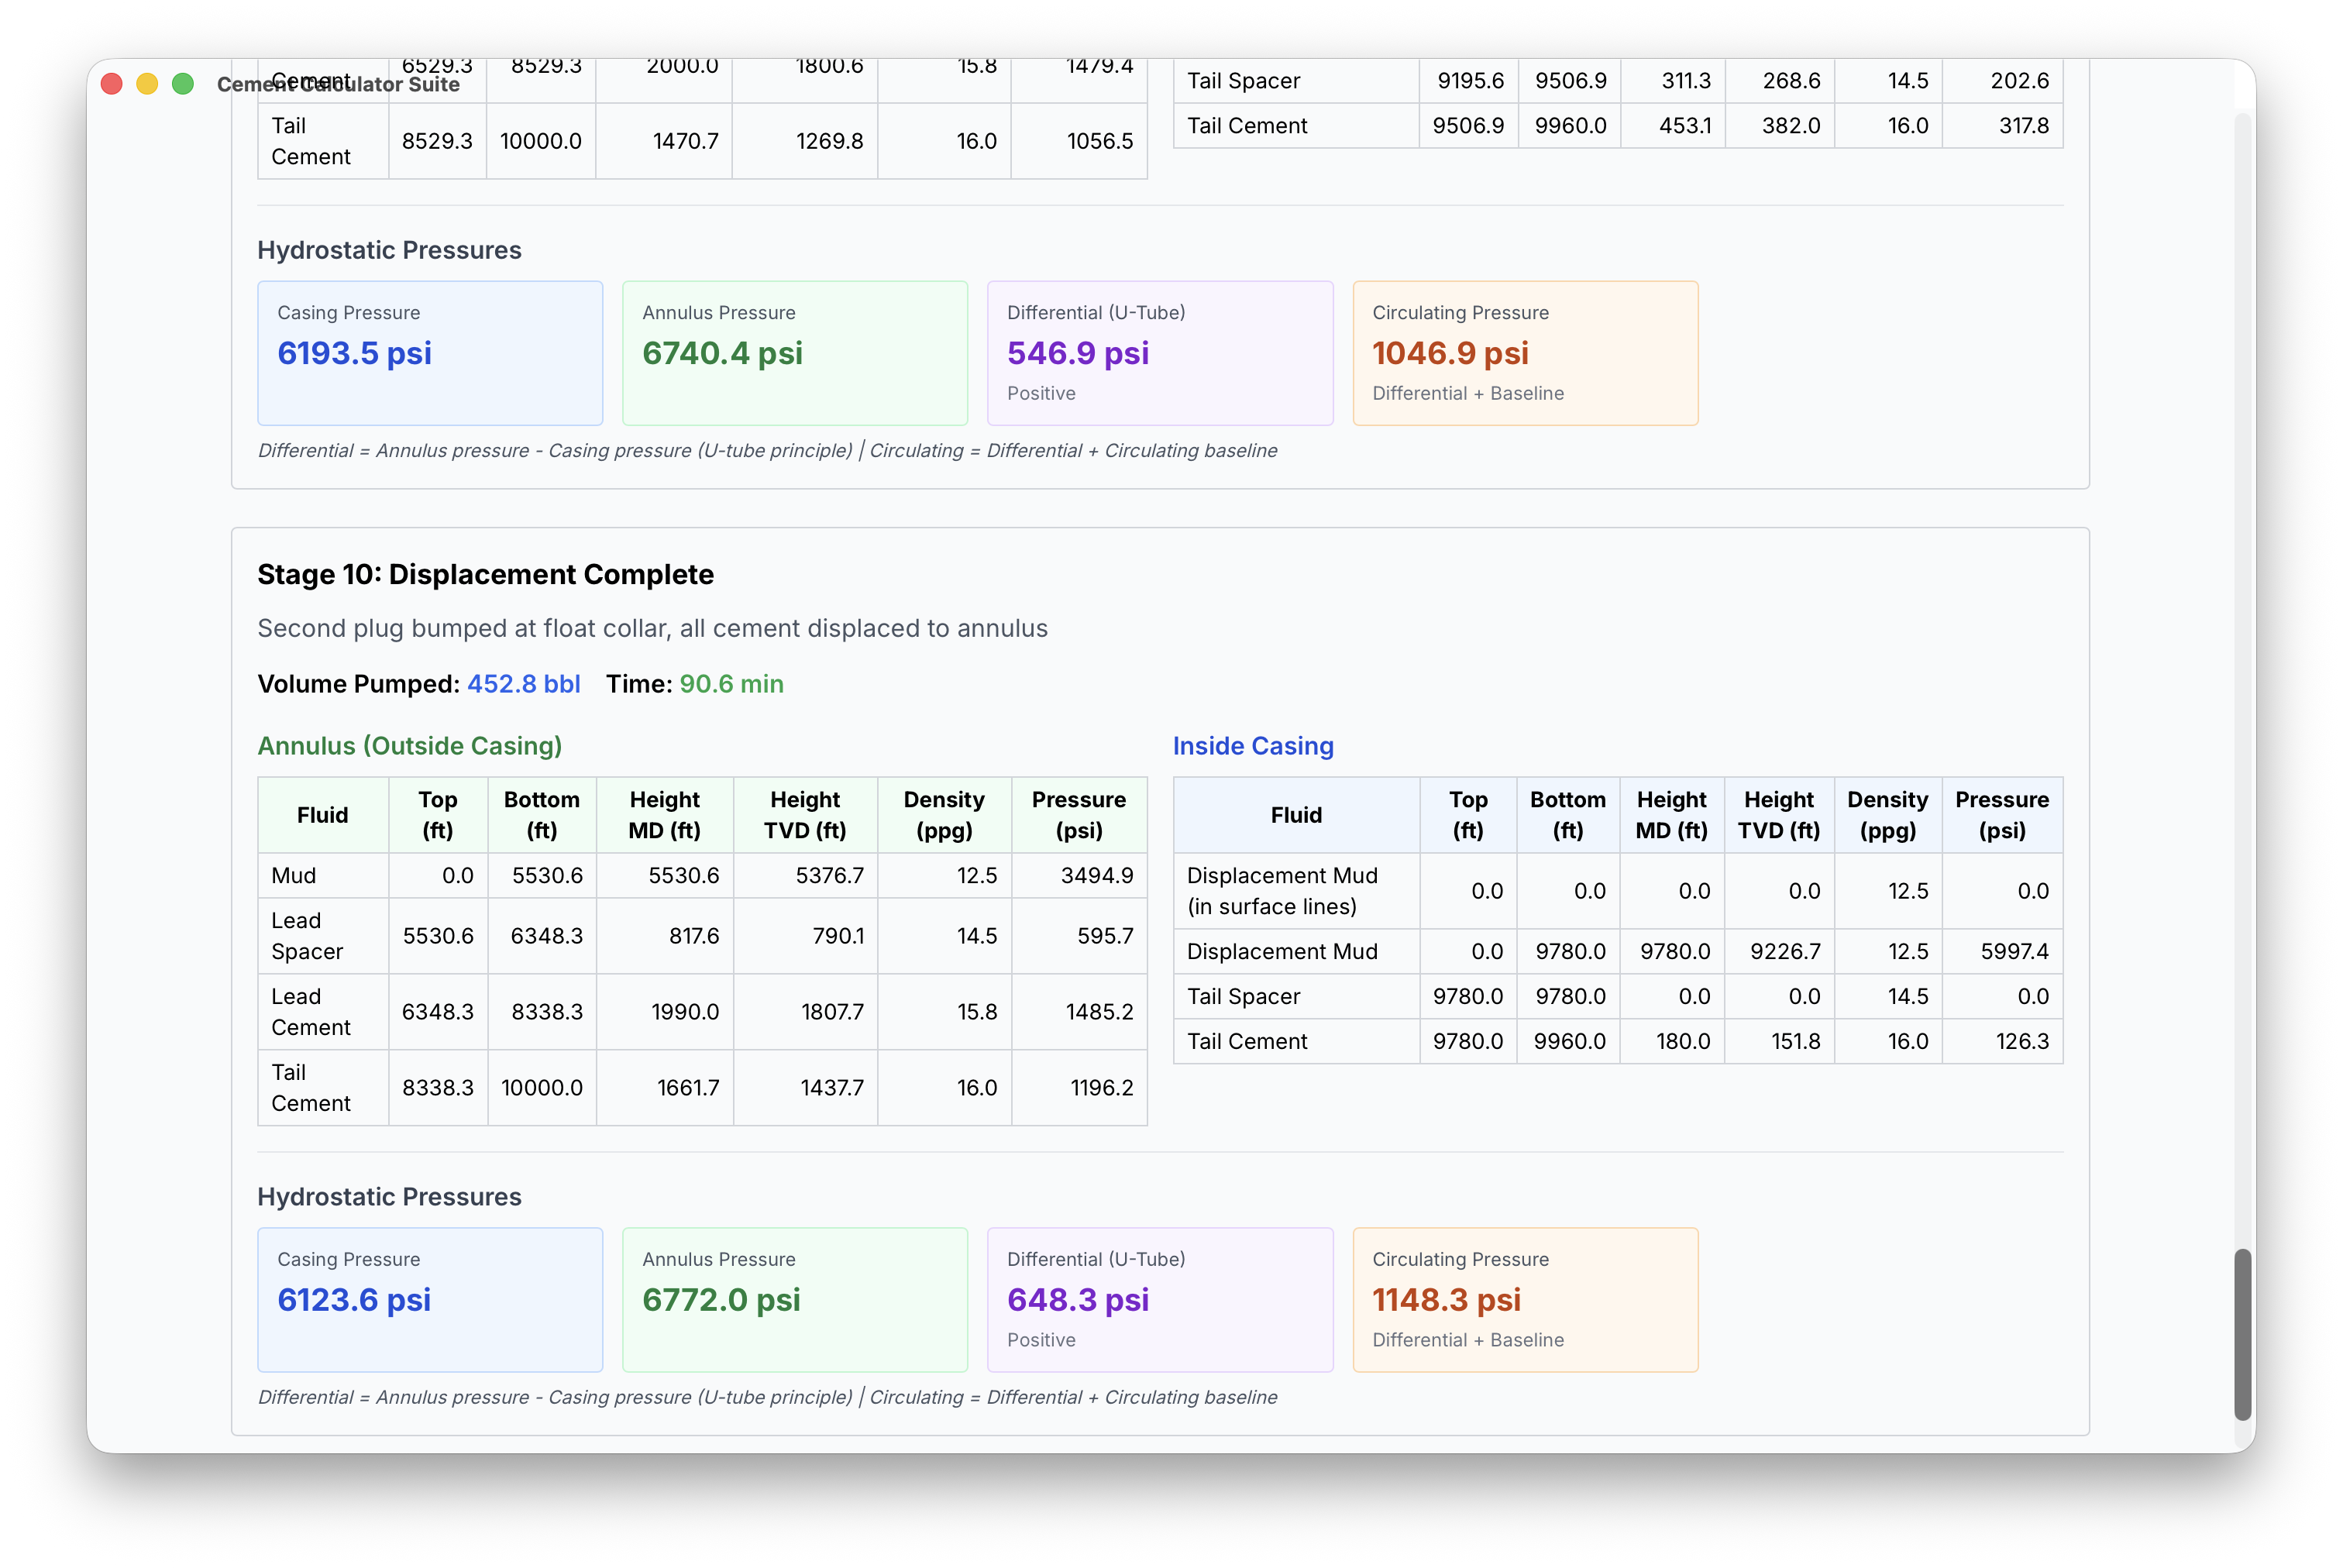Click the Inside Casing table title
Screen dimensions: 2343x1568
pos(1252,746)
